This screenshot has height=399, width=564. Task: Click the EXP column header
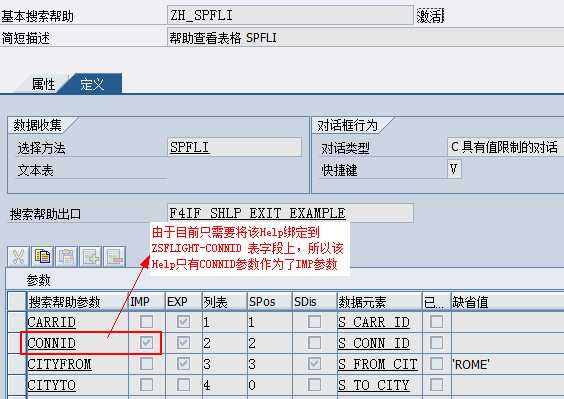(183, 302)
